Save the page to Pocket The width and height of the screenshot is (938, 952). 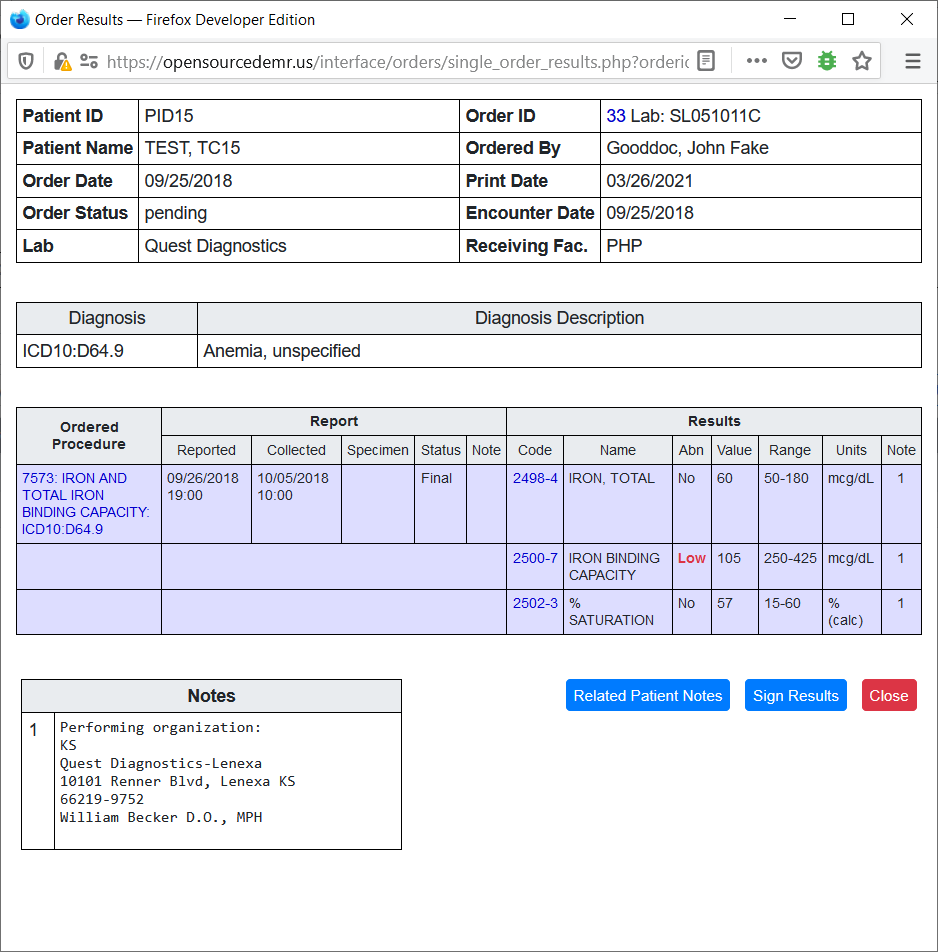click(792, 60)
